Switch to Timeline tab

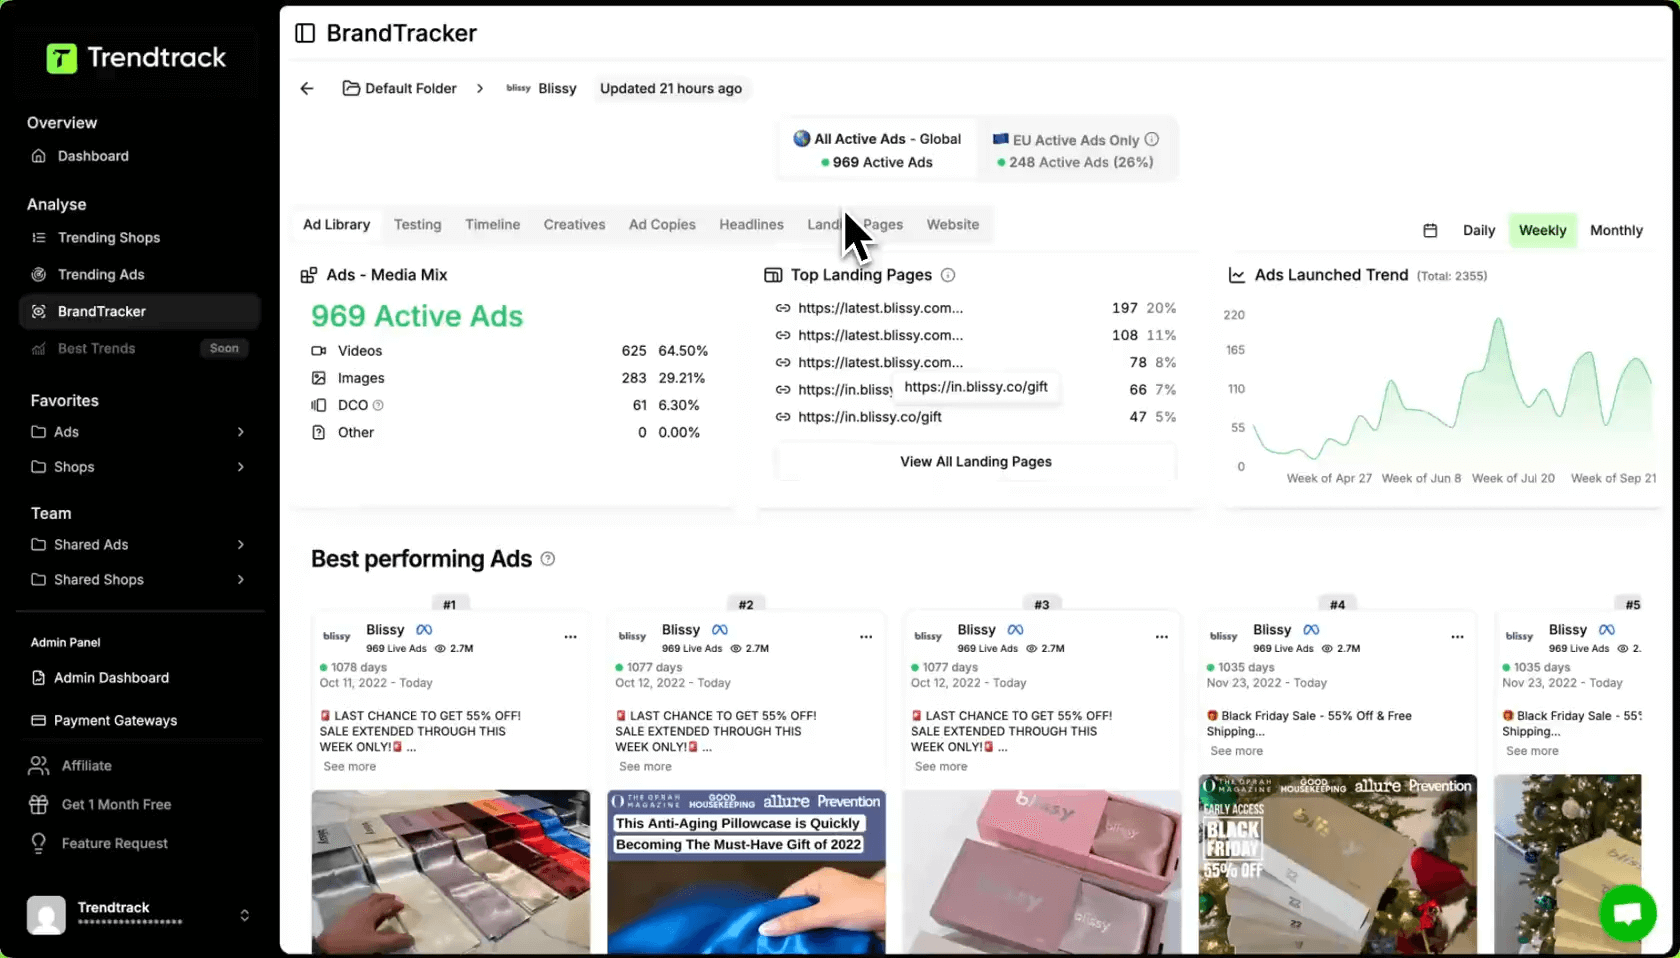[x=492, y=225]
